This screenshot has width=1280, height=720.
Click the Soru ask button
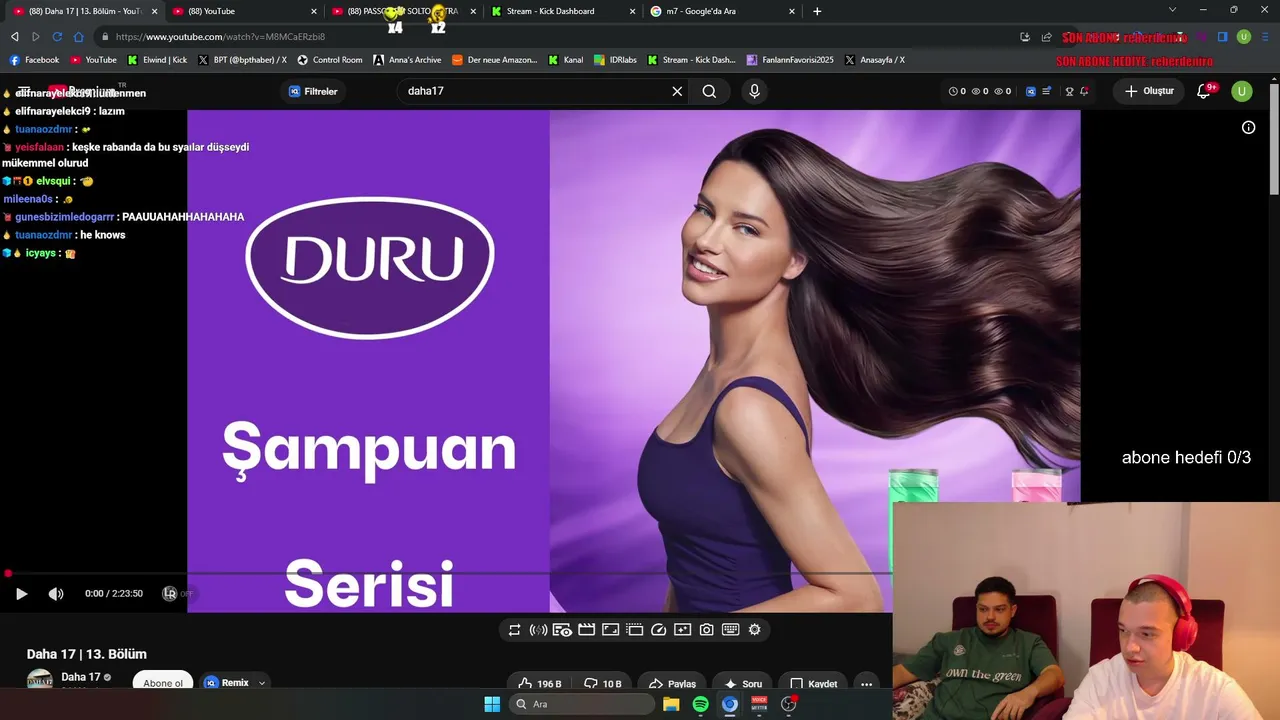(x=743, y=684)
